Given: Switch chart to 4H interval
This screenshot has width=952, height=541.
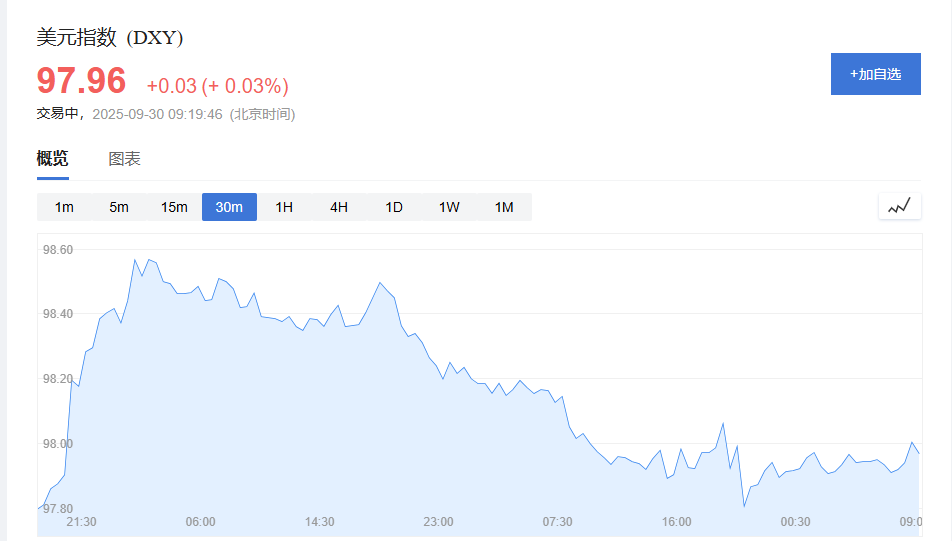Looking at the screenshot, I should 339,207.
